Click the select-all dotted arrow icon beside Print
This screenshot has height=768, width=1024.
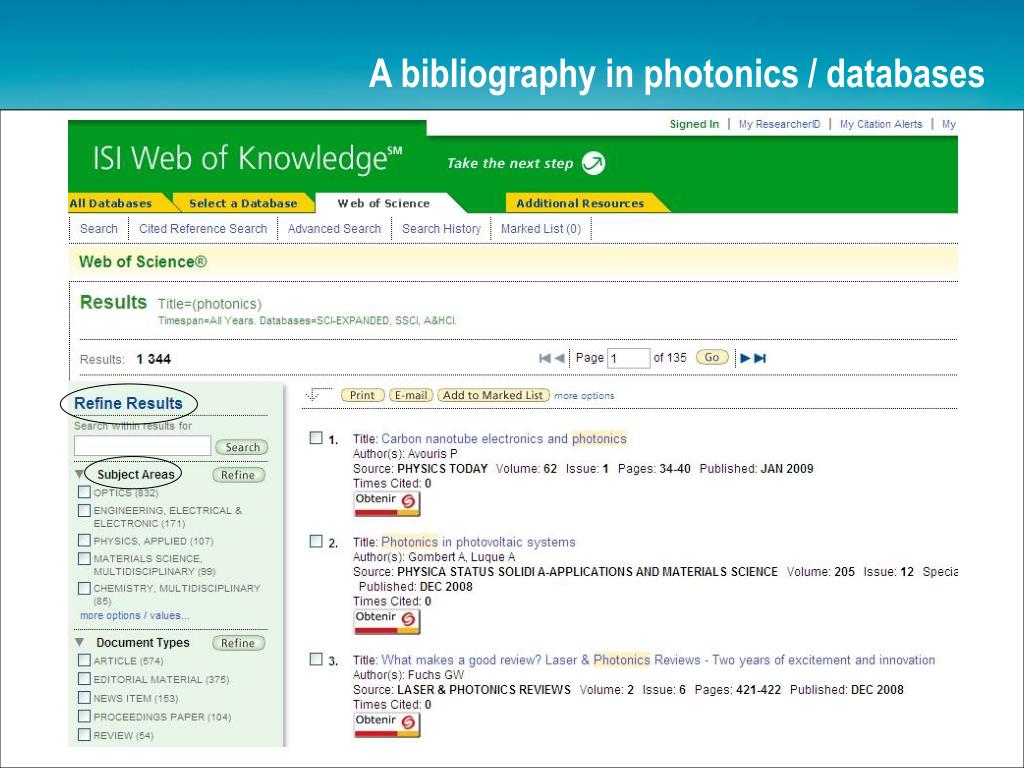tap(318, 394)
